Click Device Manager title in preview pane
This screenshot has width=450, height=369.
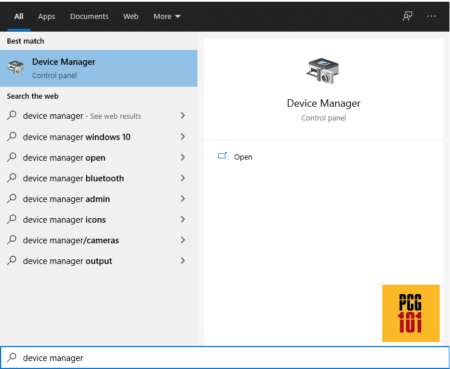(323, 103)
